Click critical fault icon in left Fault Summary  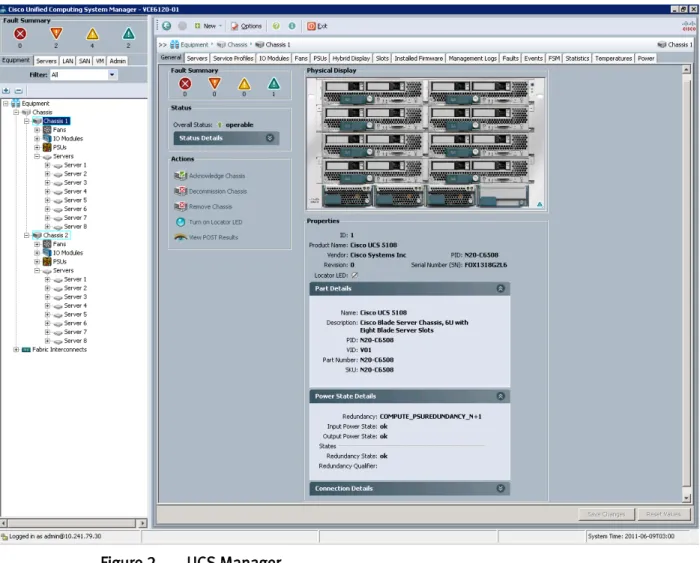[x=20, y=33]
